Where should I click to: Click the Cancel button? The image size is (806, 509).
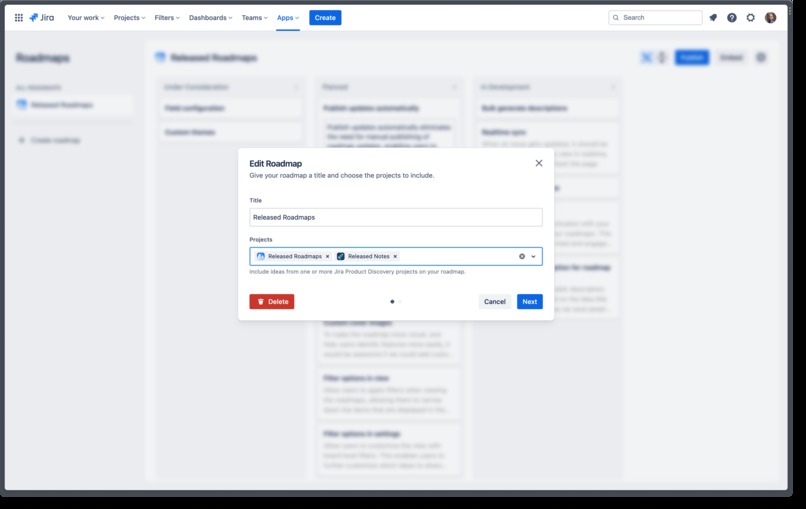pos(494,301)
